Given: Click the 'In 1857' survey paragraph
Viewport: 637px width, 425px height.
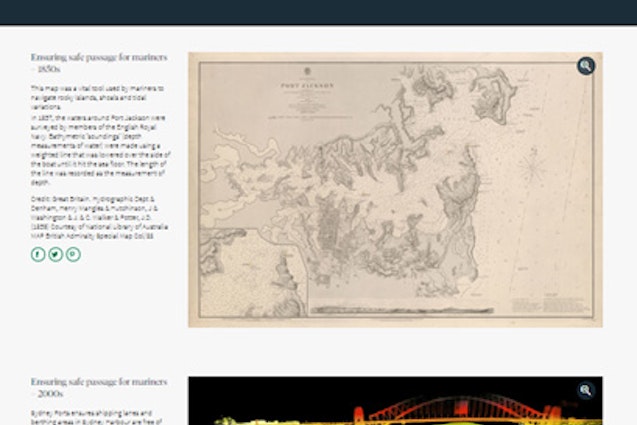Looking at the screenshot, I should (97, 150).
